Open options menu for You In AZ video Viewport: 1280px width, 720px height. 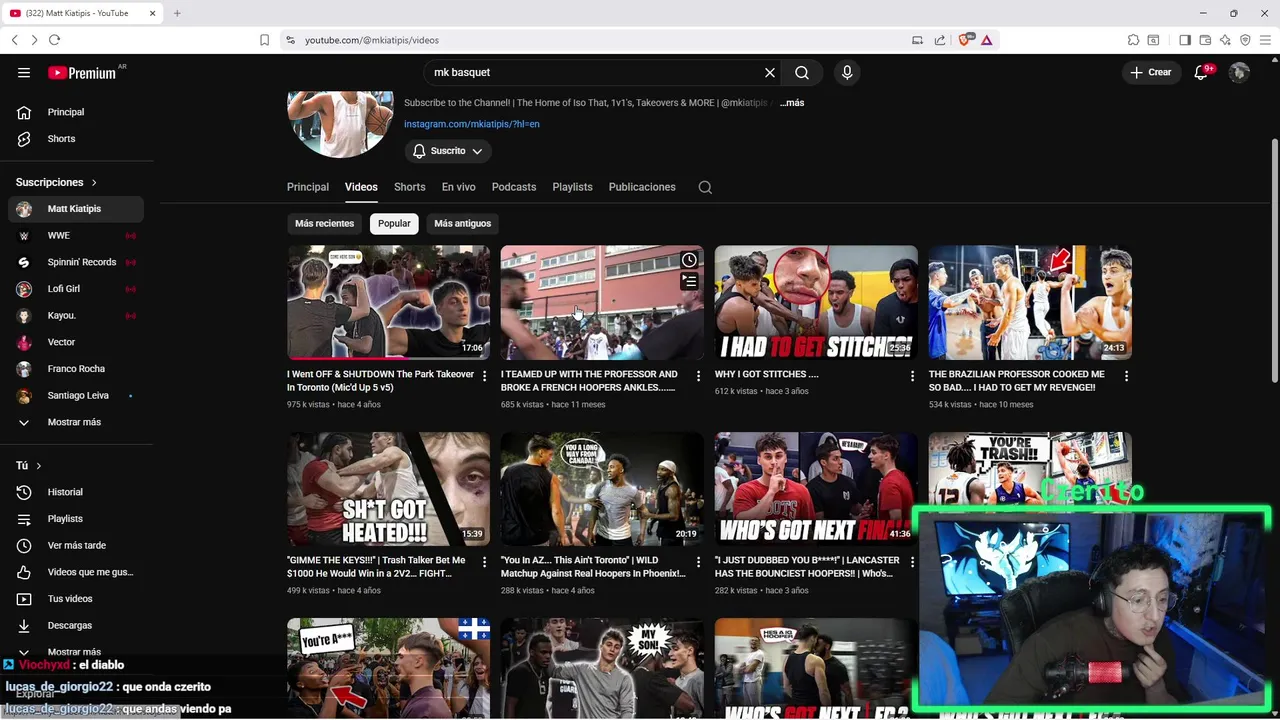(699, 563)
